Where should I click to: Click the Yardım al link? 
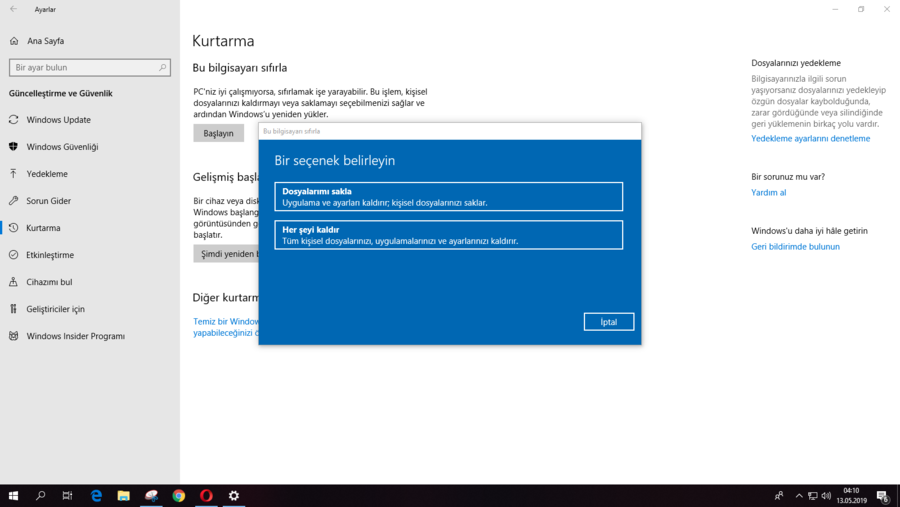pyautogui.click(x=769, y=192)
